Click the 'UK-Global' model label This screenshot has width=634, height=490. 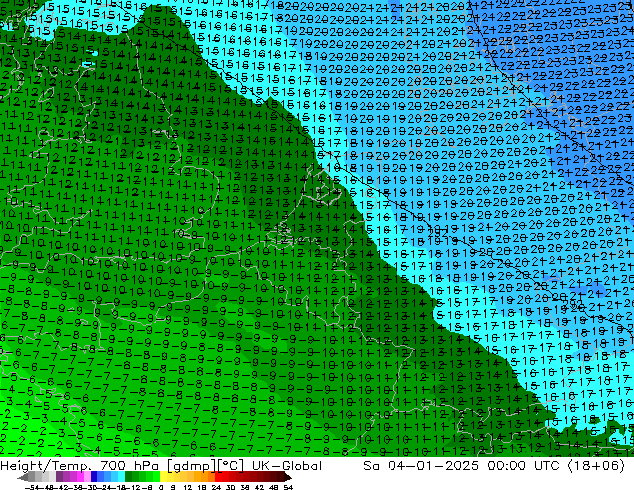(x=287, y=466)
